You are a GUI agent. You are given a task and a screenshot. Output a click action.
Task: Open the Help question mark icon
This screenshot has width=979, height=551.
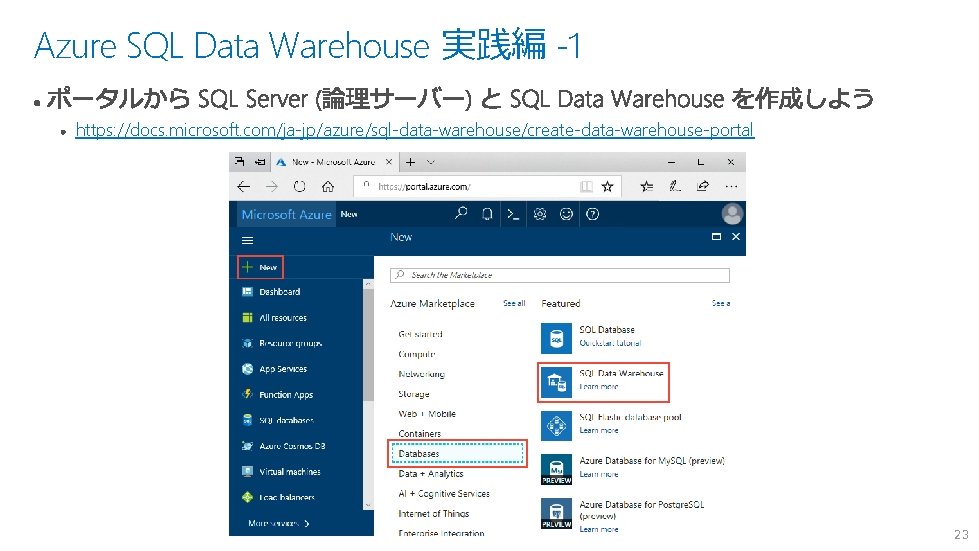tap(593, 214)
